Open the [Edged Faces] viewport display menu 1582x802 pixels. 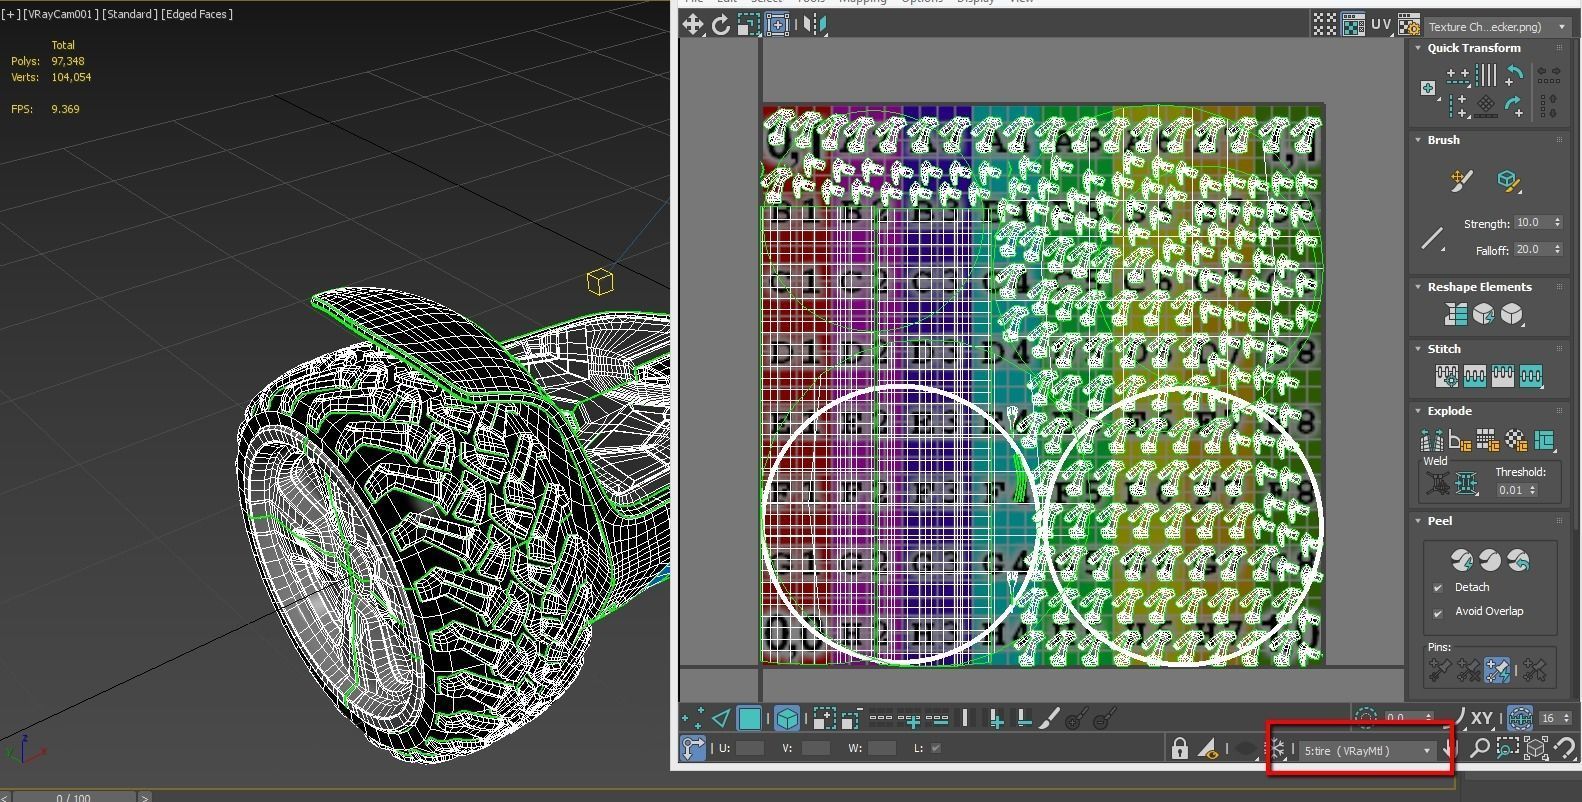(x=197, y=14)
